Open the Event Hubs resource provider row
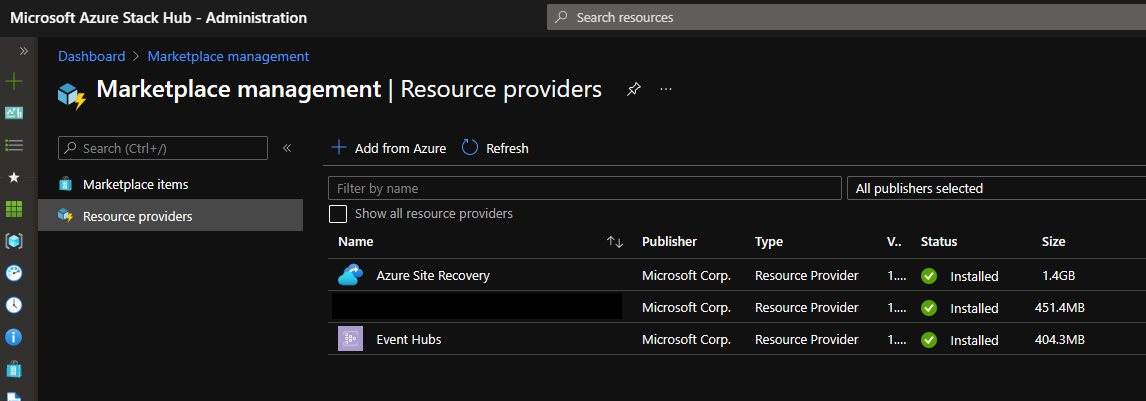 point(408,339)
